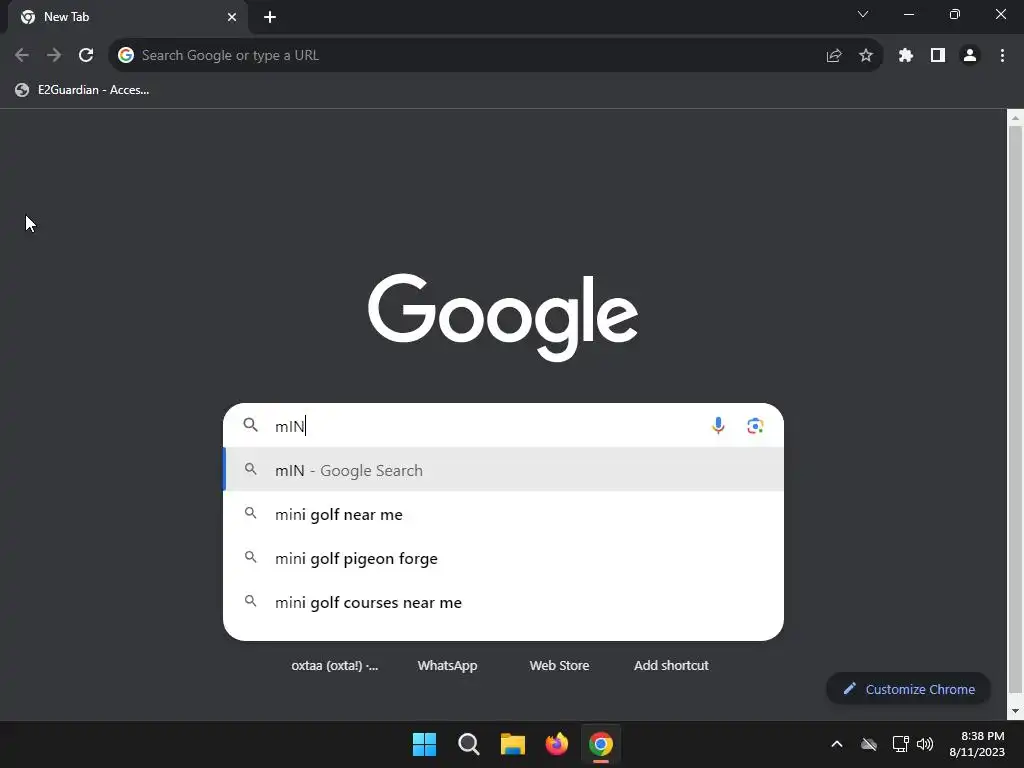Viewport: 1024px width, 768px height.
Task: Choose "mini golf courses near me" suggestion
Action: (x=503, y=602)
